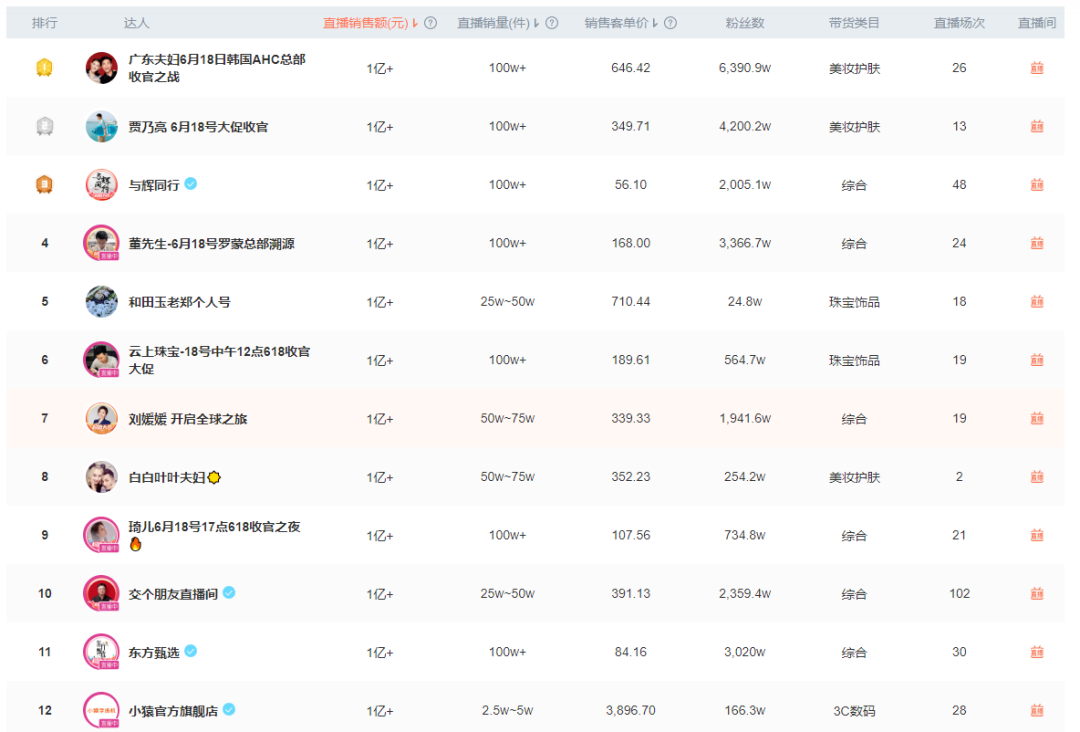The image size is (1080, 732).
Task: Open live room icon for 与辉同行 row
Action: 1037,185
